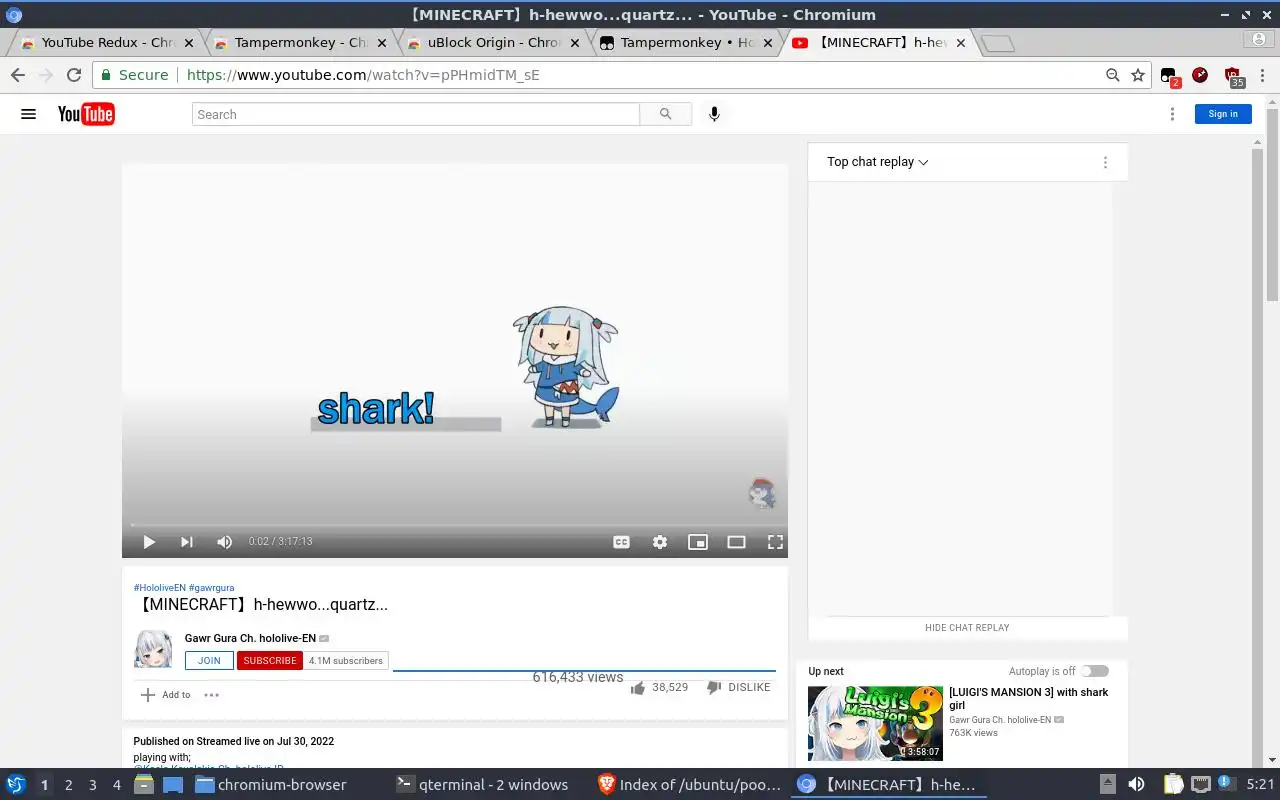
Task: Open Gawr Gura Ch. hololive-EN channel name
Action: [250, 638]
